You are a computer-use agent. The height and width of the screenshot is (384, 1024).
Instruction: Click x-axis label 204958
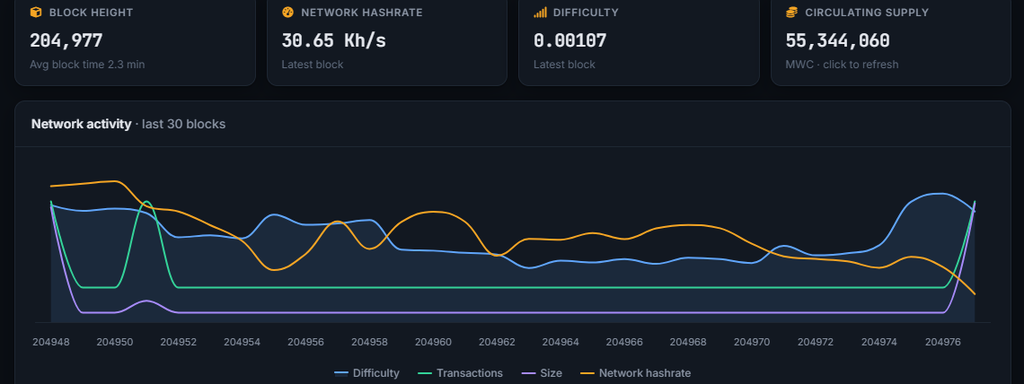pyautogui.click(x=370, y=342)
